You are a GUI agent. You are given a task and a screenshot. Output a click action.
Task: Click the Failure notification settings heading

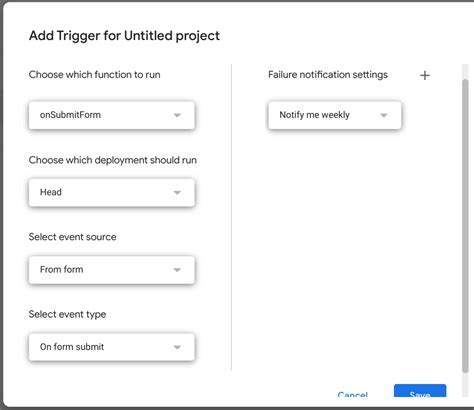(328, 75)
